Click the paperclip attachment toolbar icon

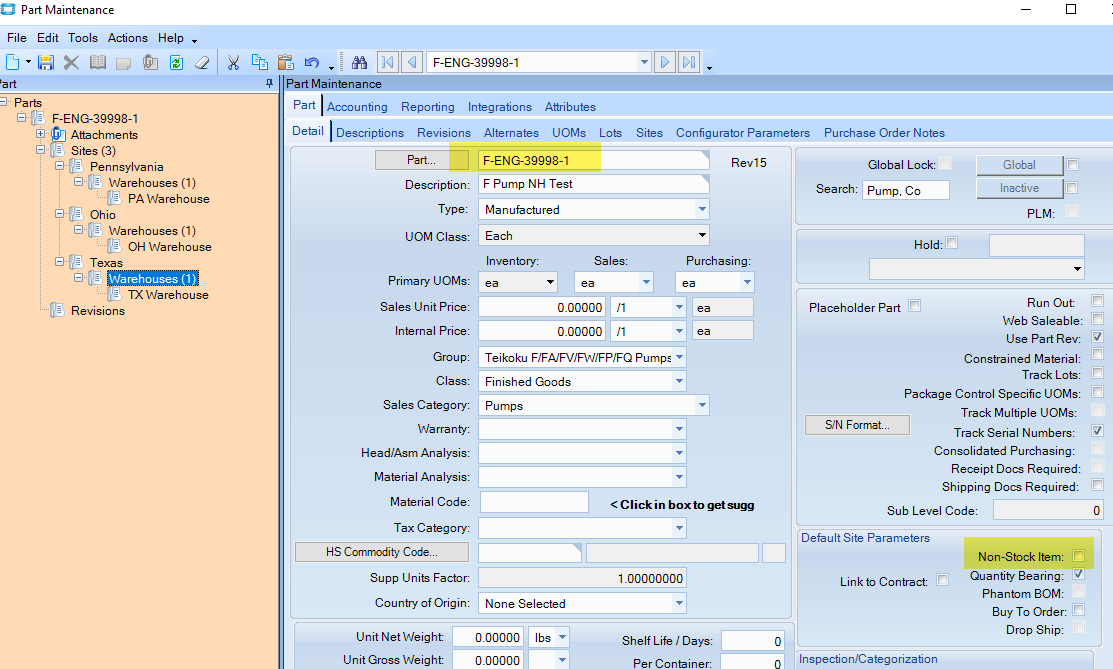pos(150,62)
